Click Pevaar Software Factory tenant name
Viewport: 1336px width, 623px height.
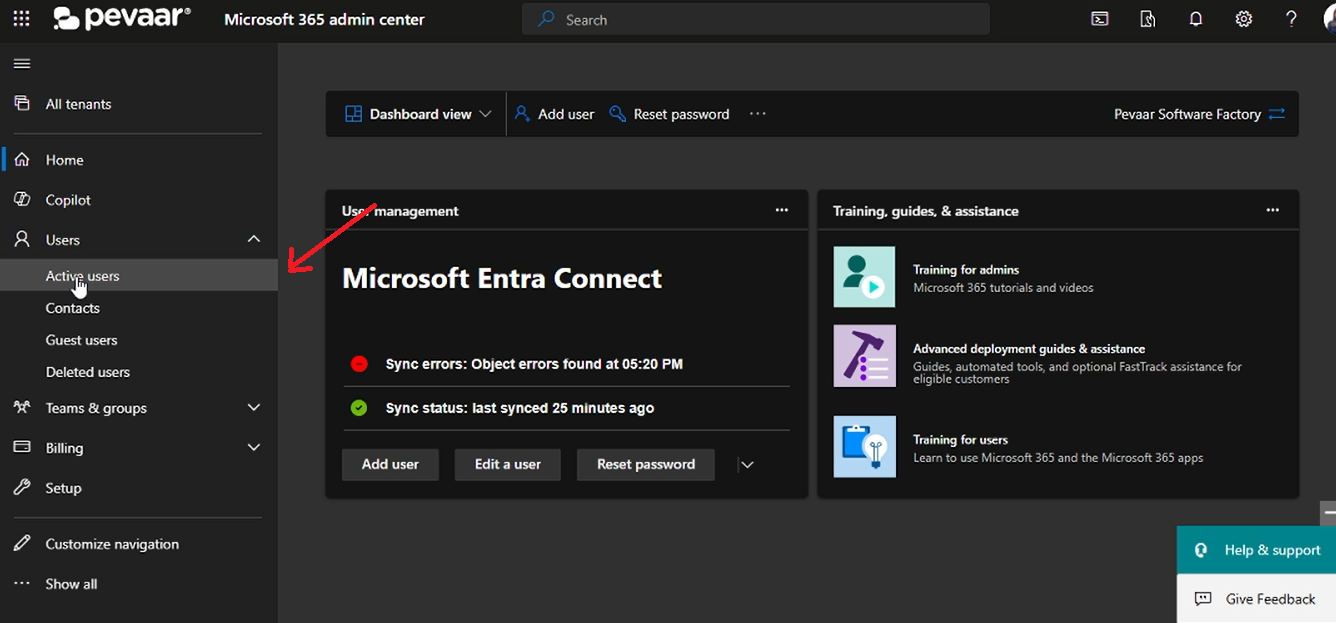[1187, 114]
